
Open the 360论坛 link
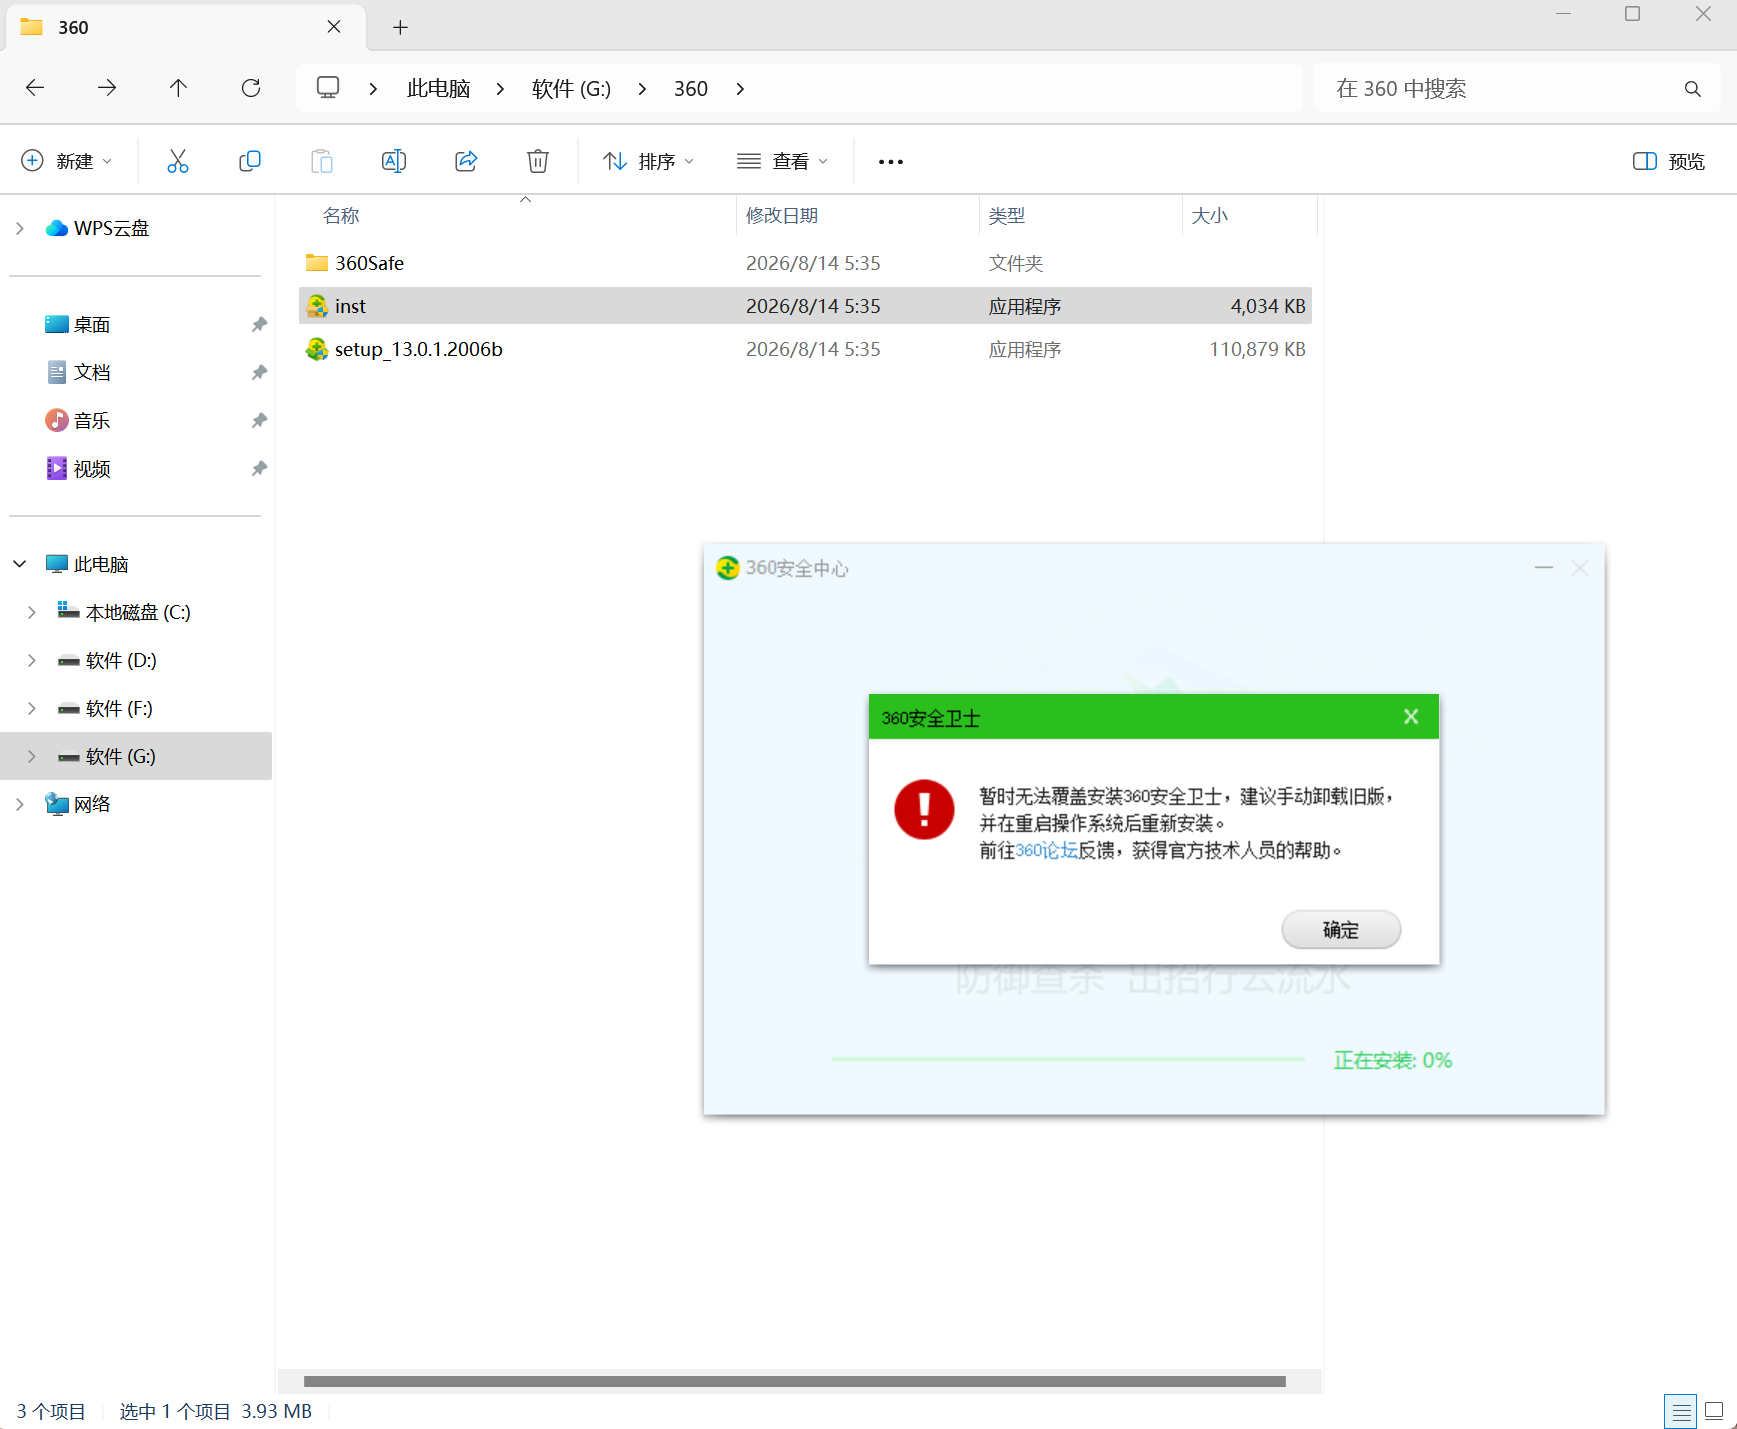pos(1047,850)
